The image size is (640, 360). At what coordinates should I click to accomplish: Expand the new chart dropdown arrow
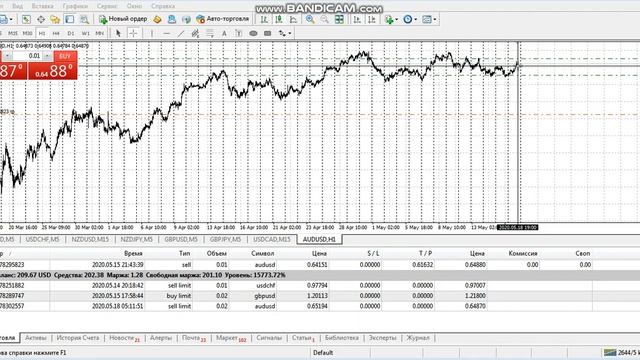tap(11, 19)
